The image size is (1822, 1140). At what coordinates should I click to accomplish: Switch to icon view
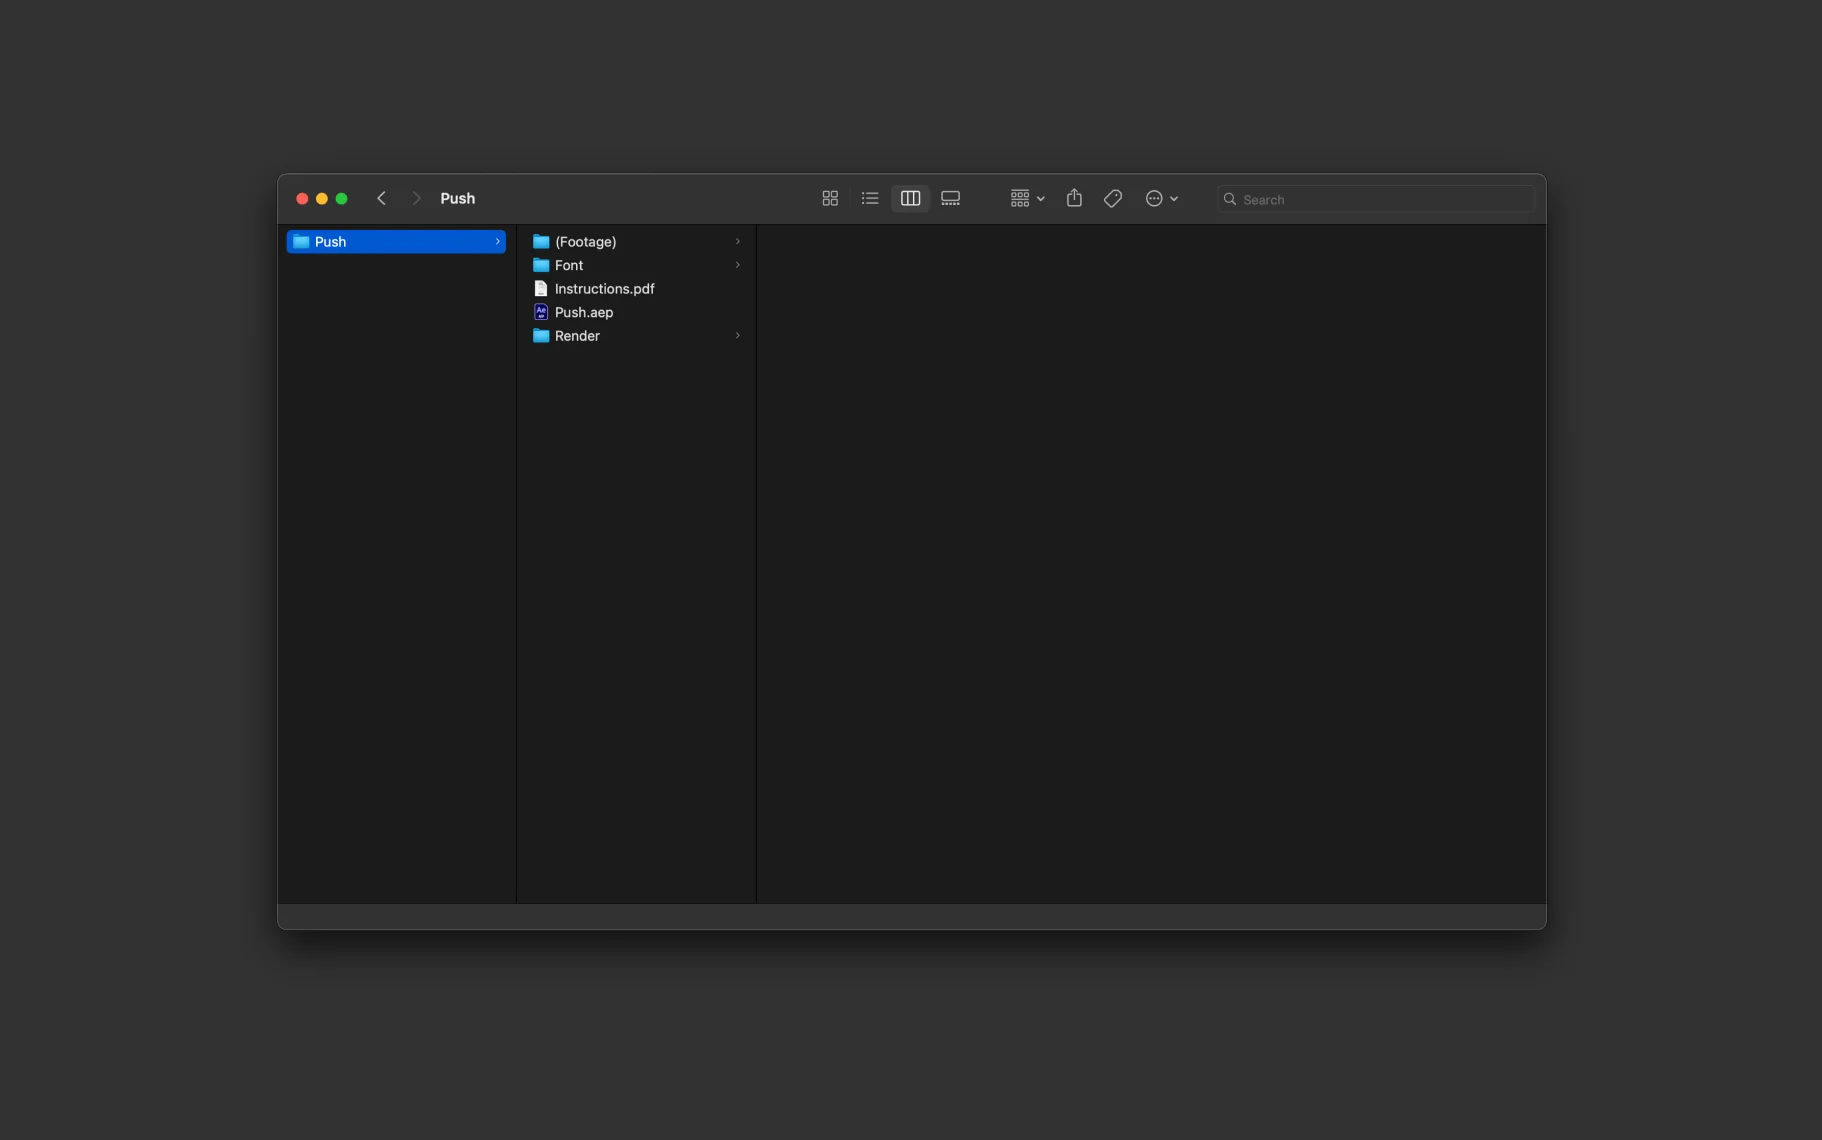tap(830, 198)
